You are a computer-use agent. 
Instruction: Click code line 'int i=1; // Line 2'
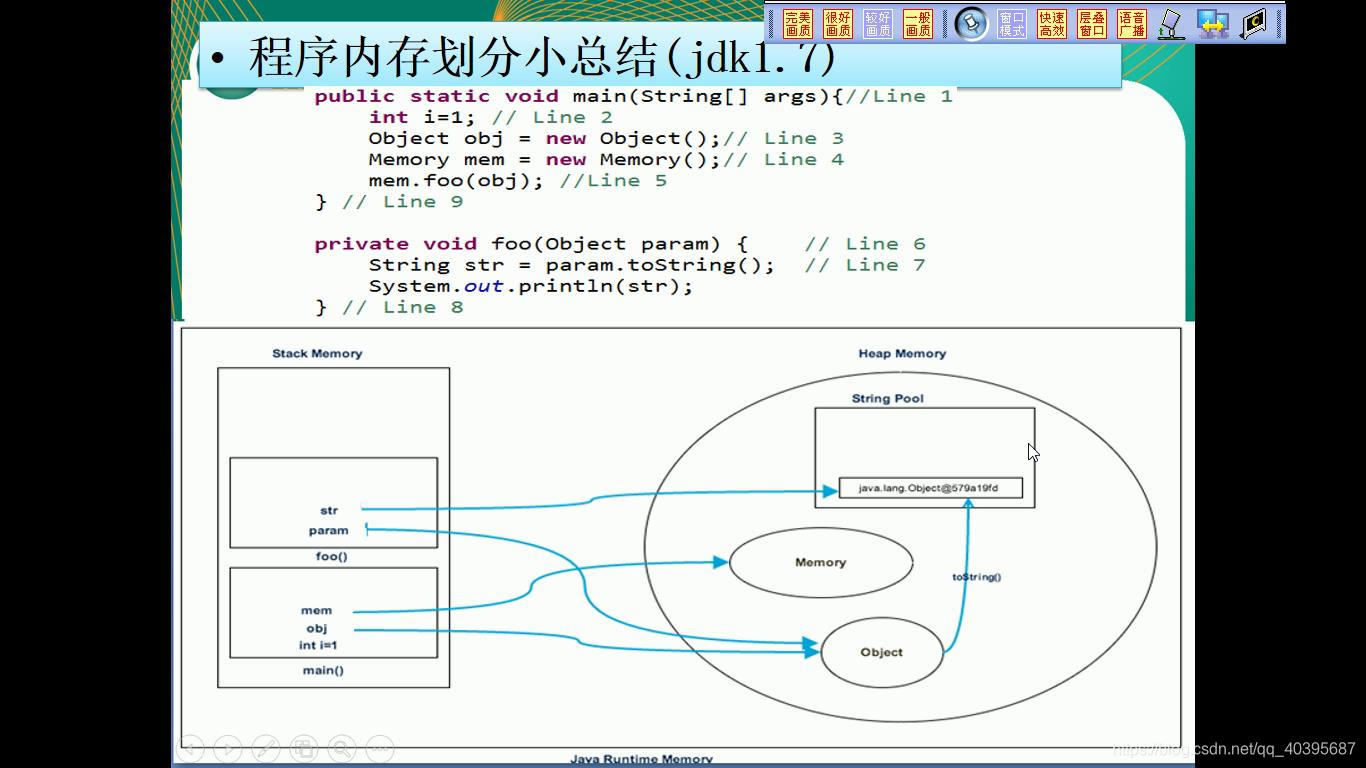coord(490,117)
